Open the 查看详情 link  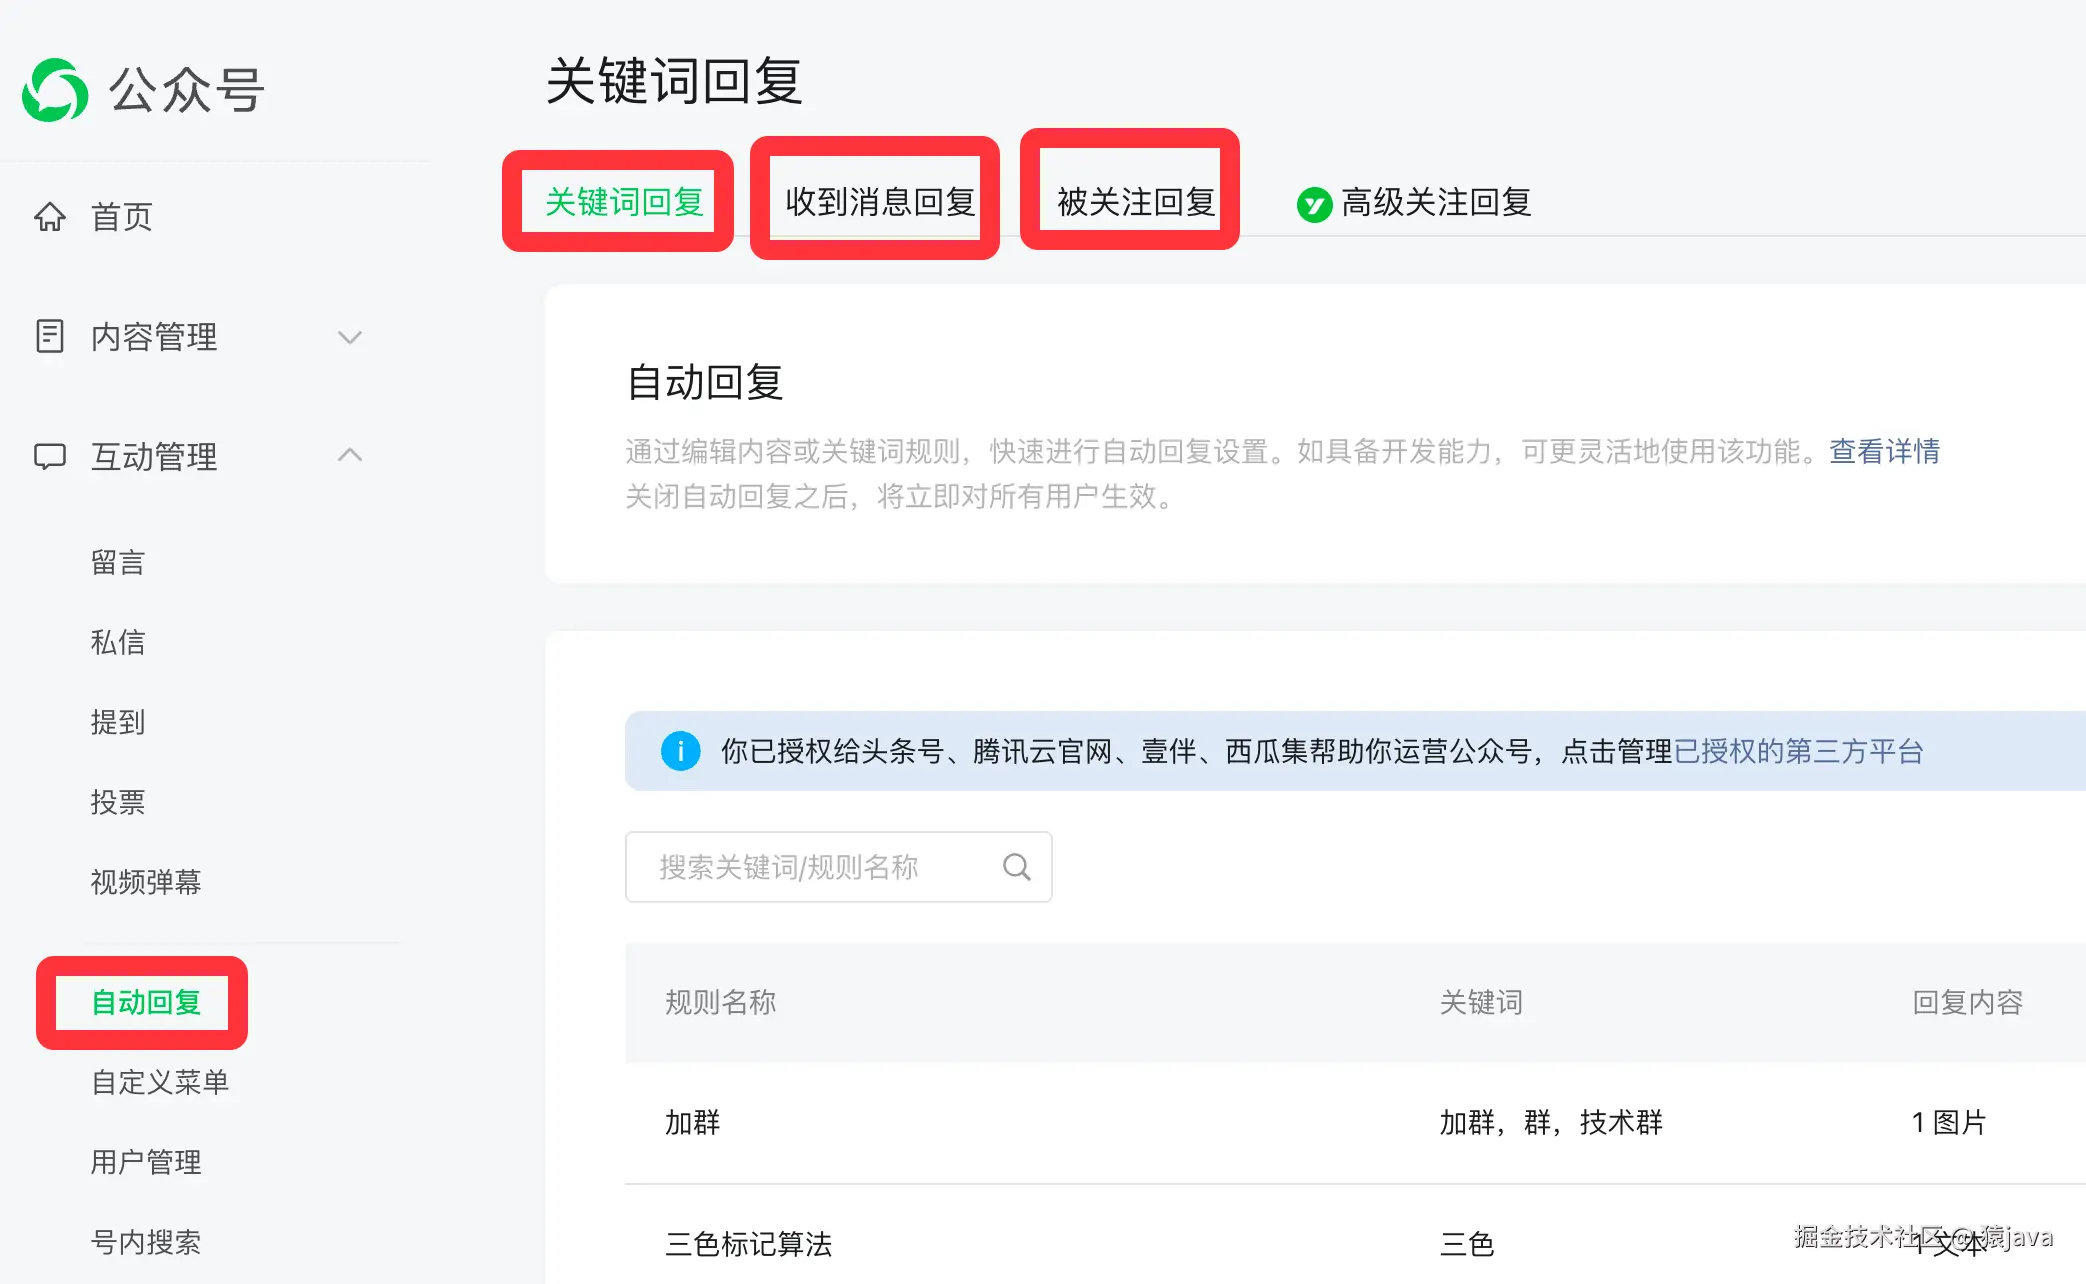[1884, 451]
